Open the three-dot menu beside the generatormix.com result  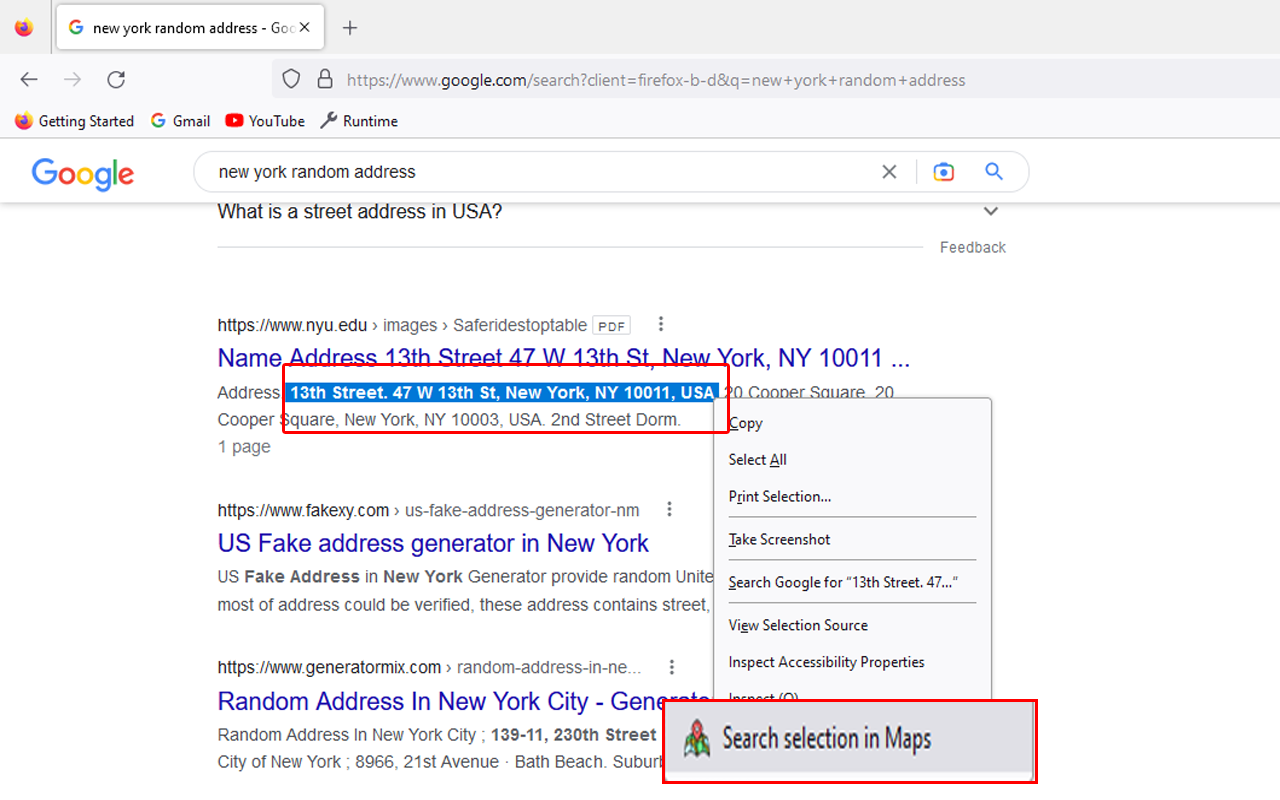(672, 666)
